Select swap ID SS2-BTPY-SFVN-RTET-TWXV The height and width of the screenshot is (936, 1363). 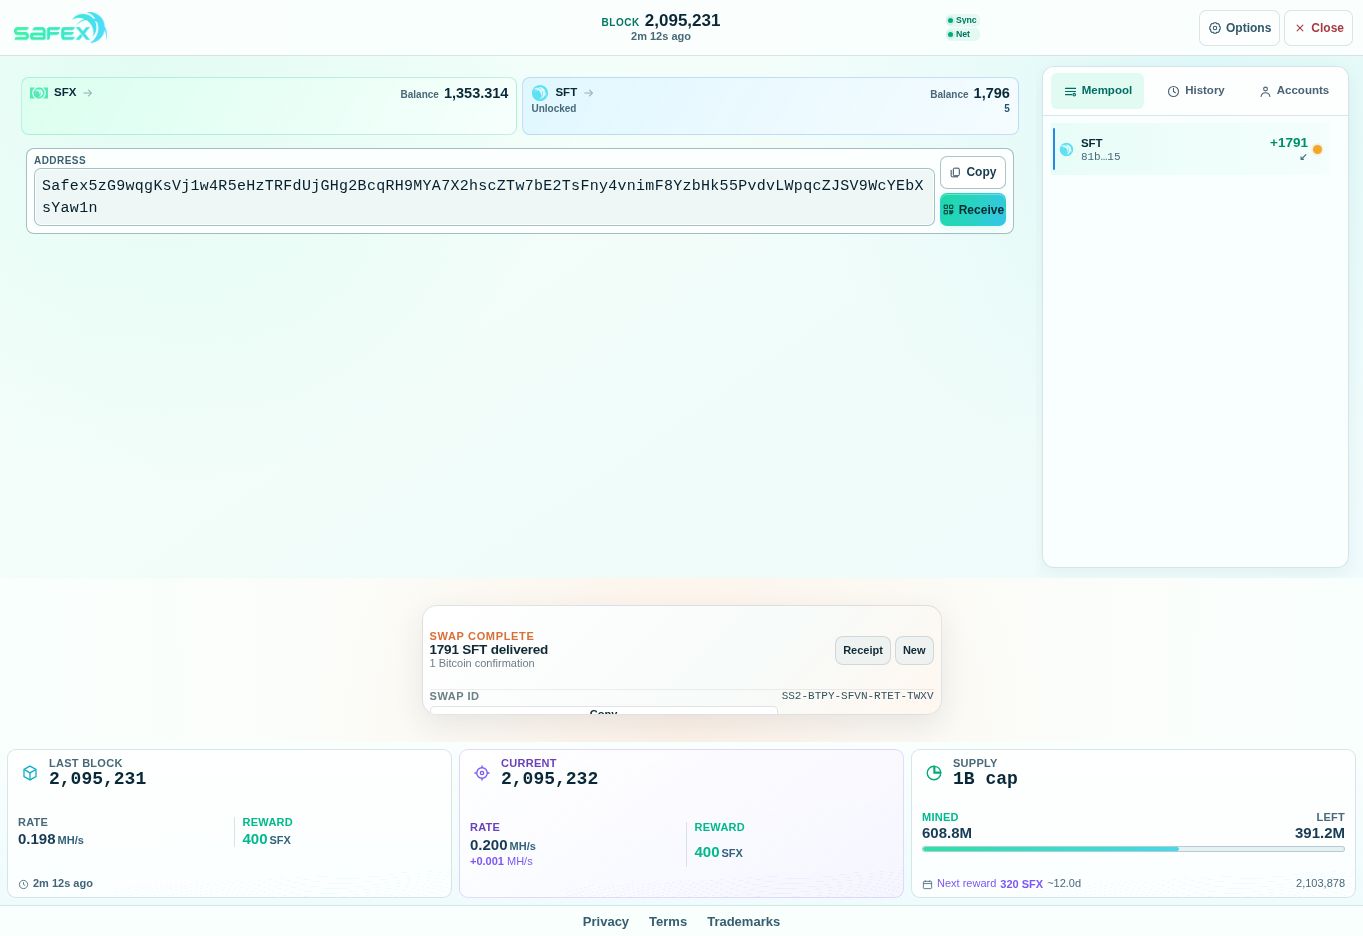pyautogui.click(x=857, y=696)
